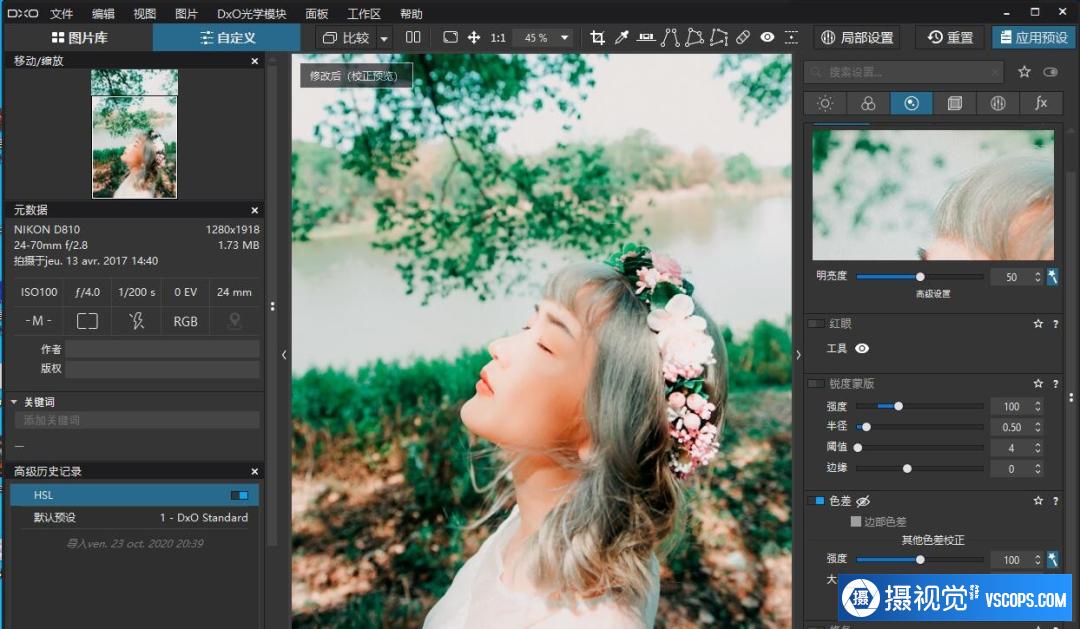Viewport: 1080px width, 629px height.
Task: Activate the Pan move tool
Action: click(474, 37)
